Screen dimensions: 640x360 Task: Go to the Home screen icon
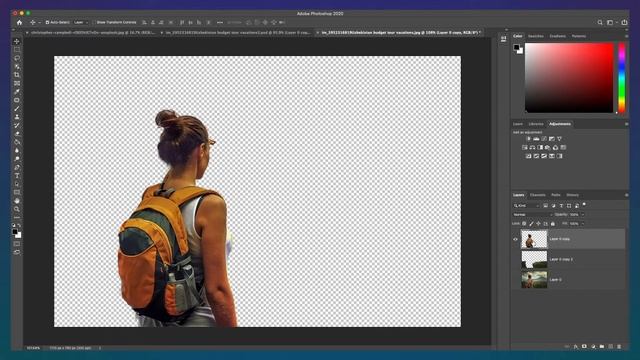pos(19,22)
